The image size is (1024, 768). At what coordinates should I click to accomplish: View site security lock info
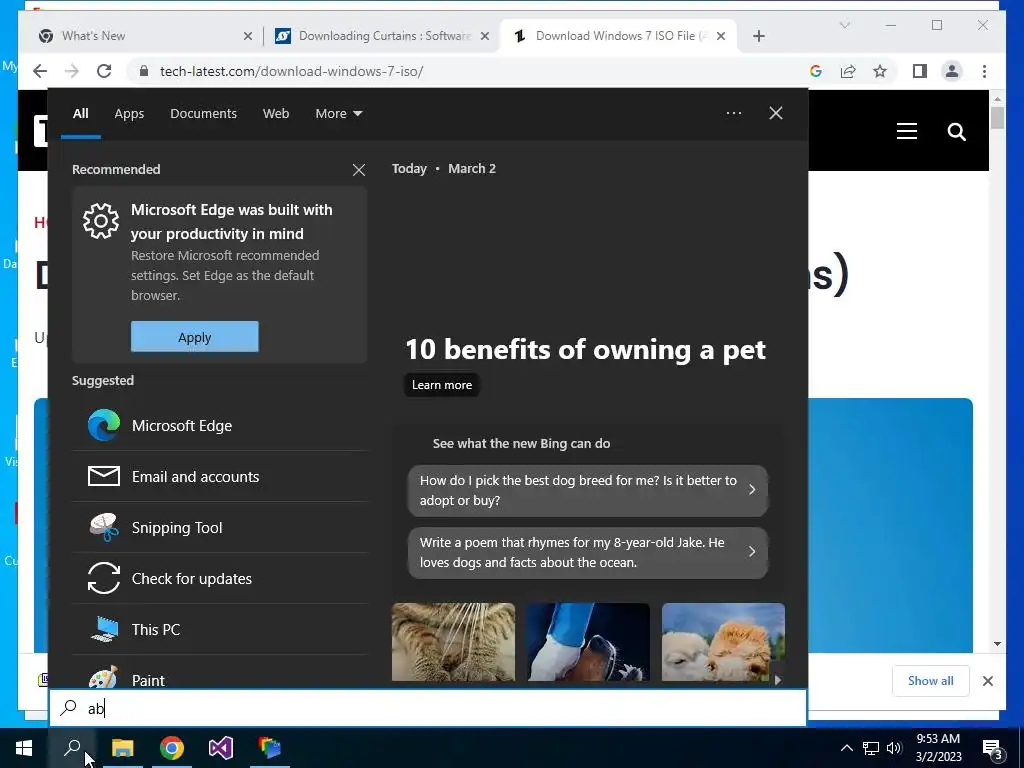tap(144, 71)
